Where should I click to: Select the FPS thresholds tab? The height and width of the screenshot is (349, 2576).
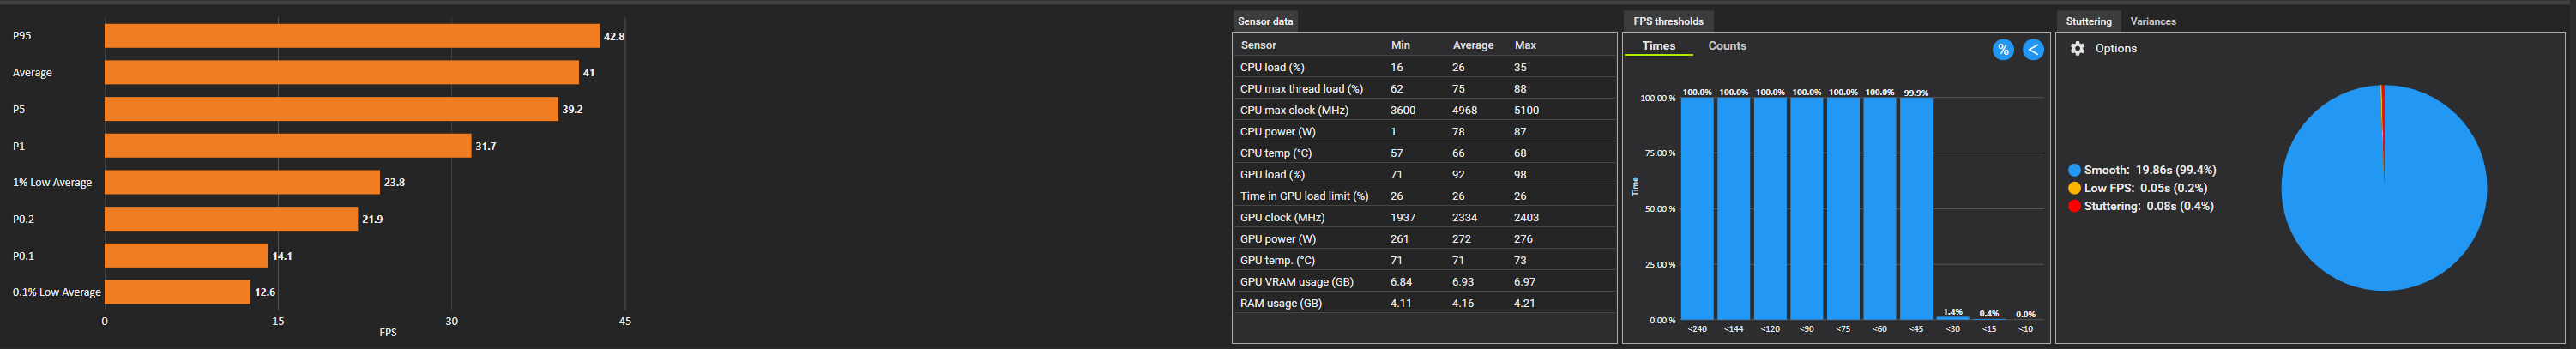(x=1668, y=21)
